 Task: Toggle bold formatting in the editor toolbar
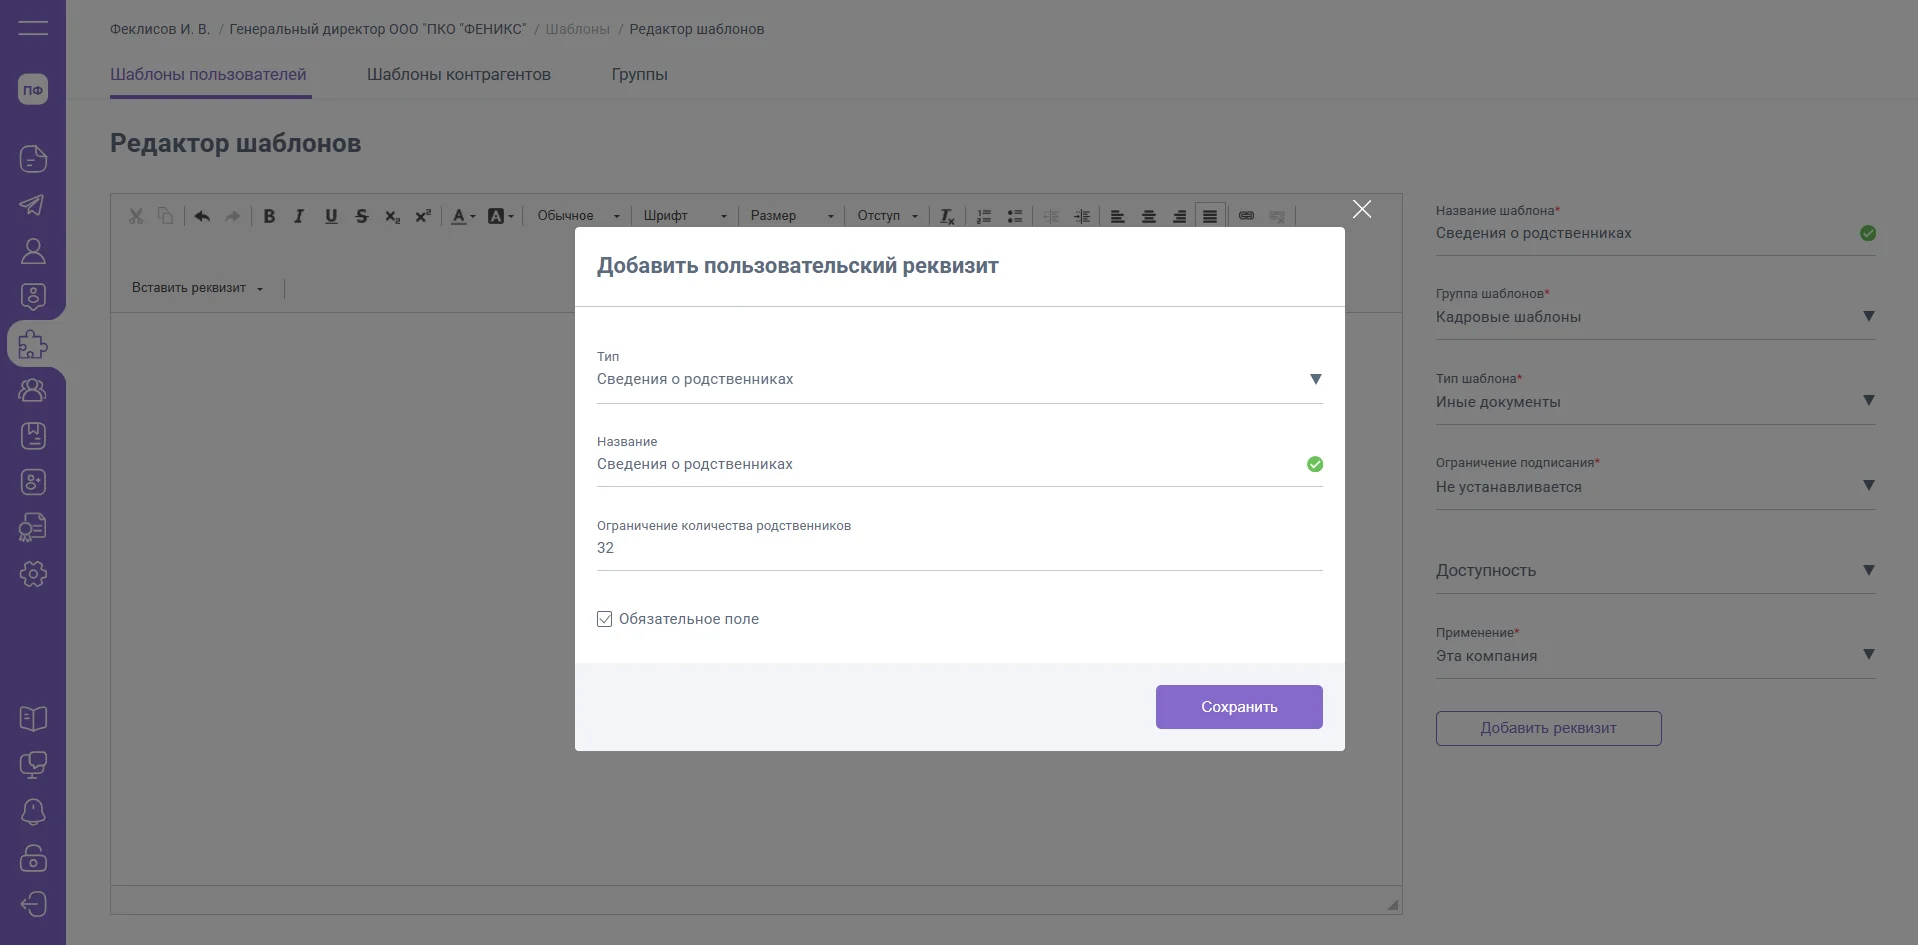tap(269, 216)
